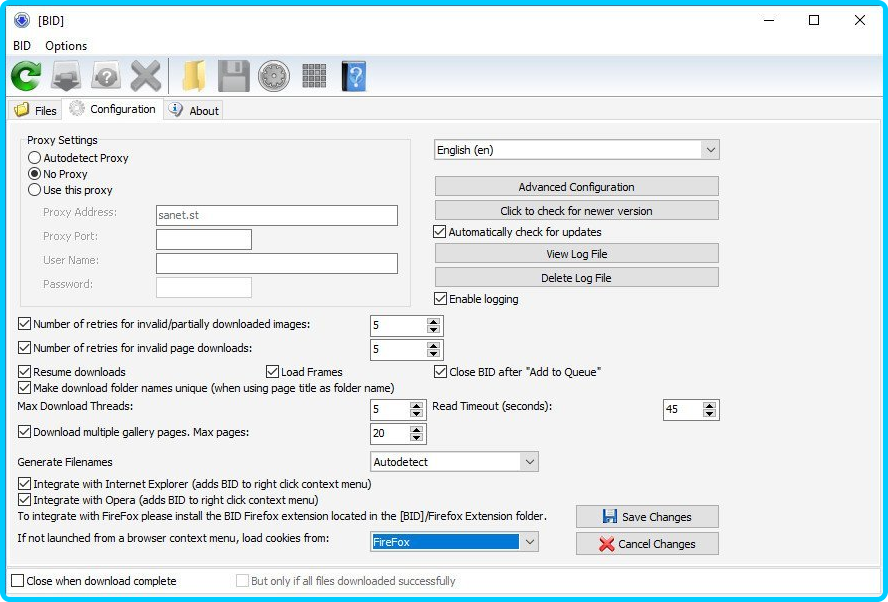This screenshot has height=602, width=888.
Task: Open the Options menu
Action: pyautogui.click(x=66, y=46)
